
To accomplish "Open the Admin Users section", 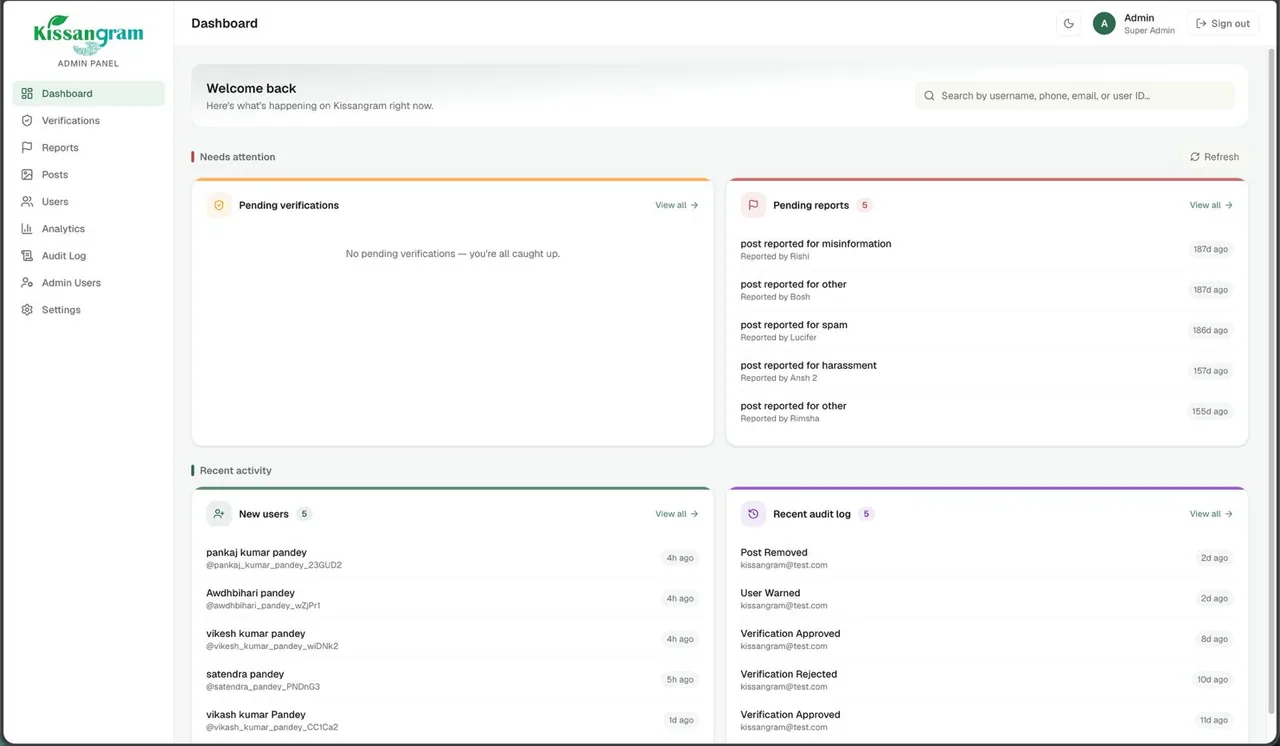I will pos(88,282).
